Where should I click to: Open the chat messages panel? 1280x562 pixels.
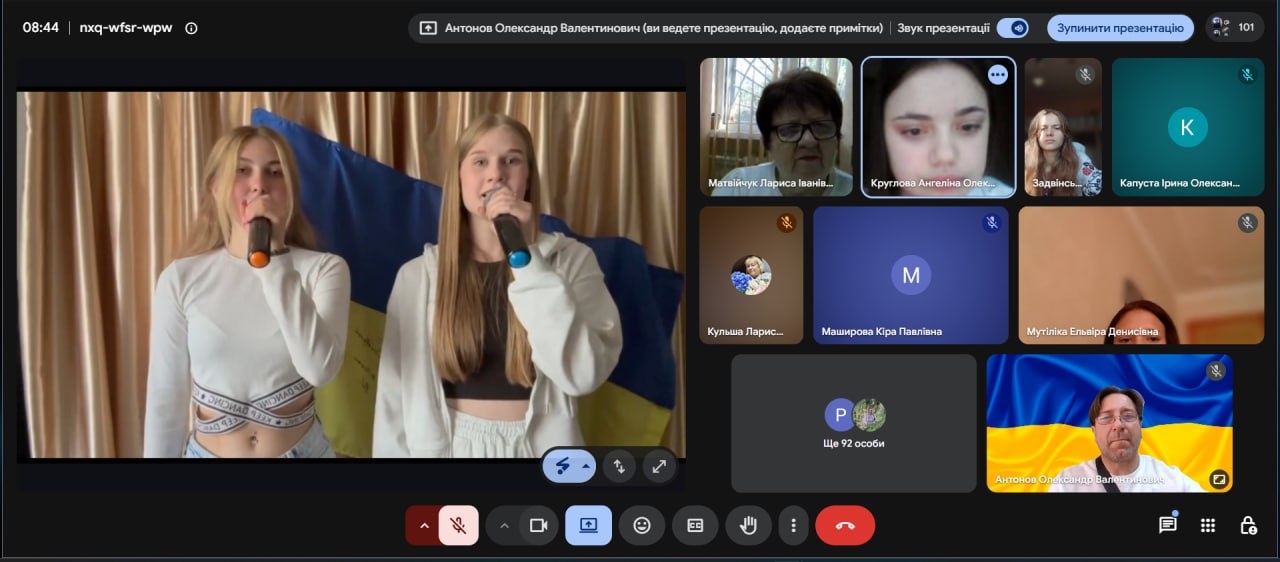pos(1167,525)
